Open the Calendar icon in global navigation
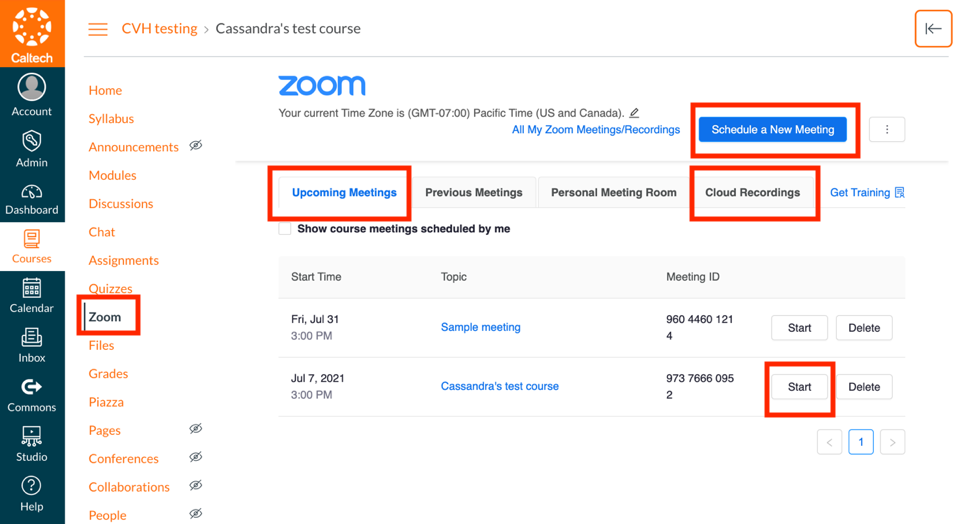Image resolution: width=960 pixels, height=524 pixels. coord(32,289)
